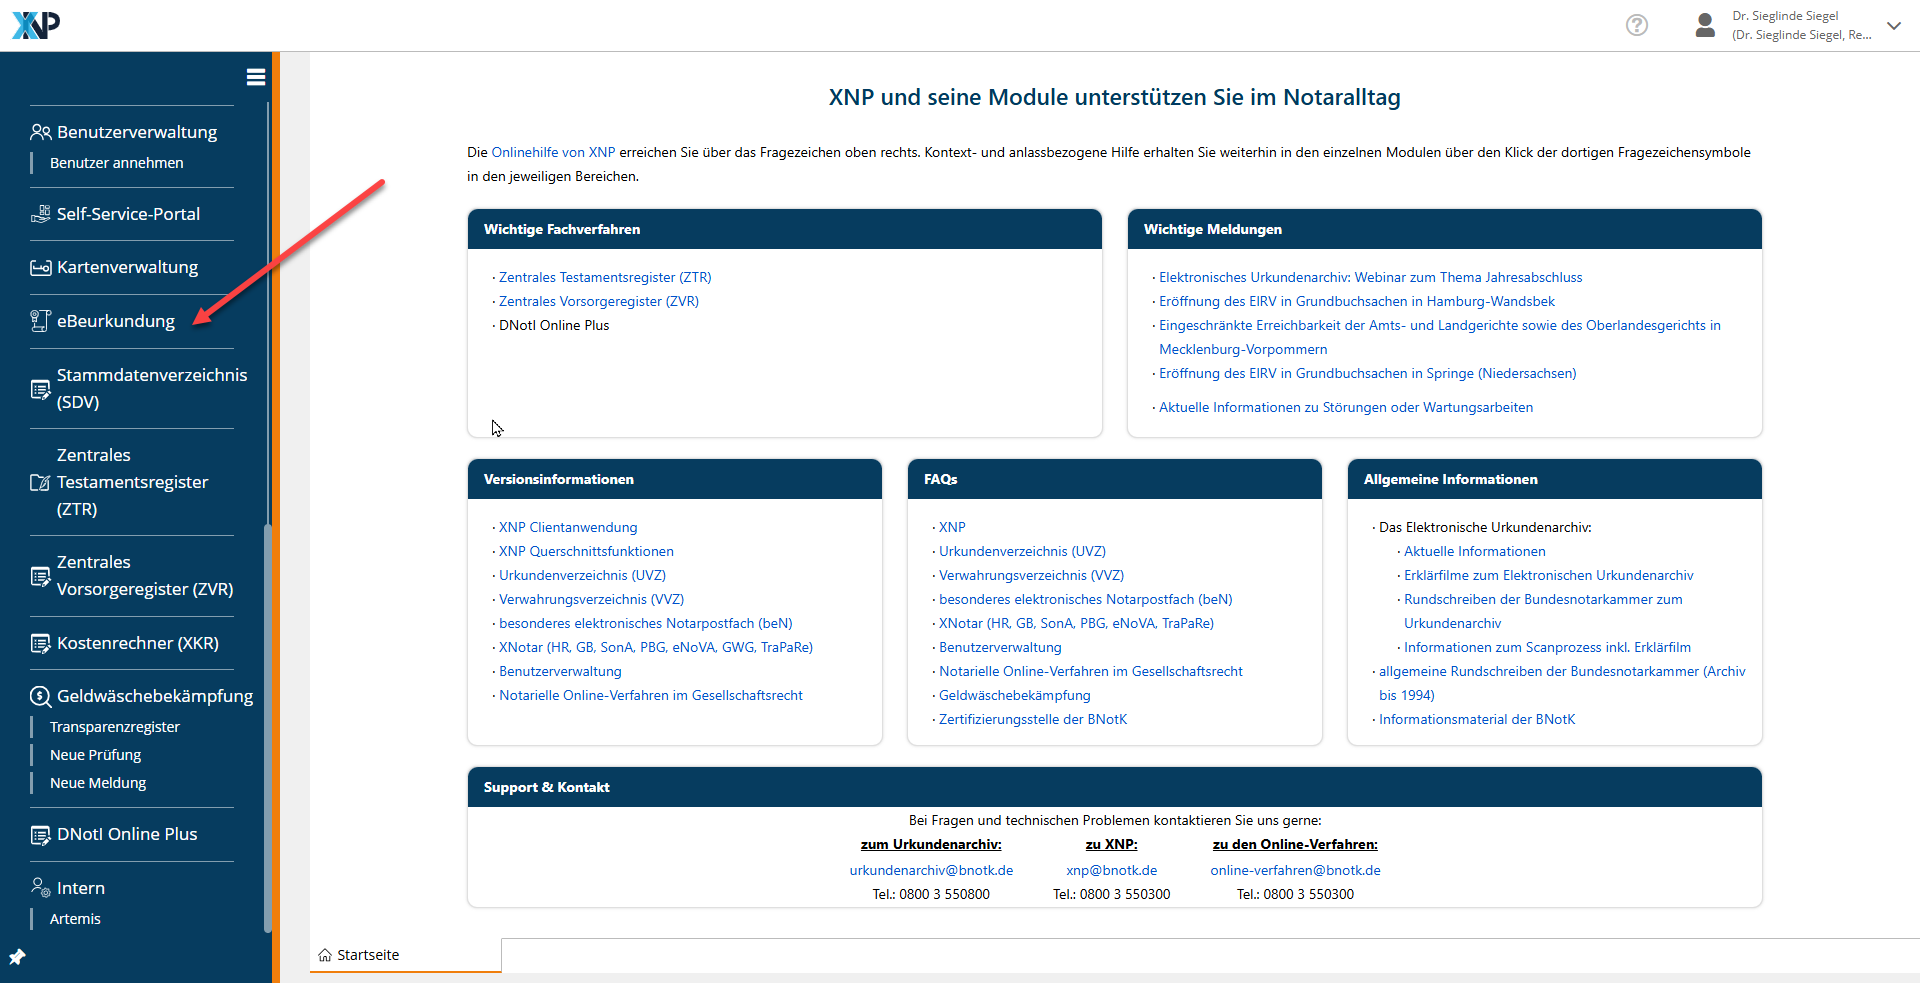Click the help question mark icon
This screenshot has width=1920, height=983.
[1636, 25]
